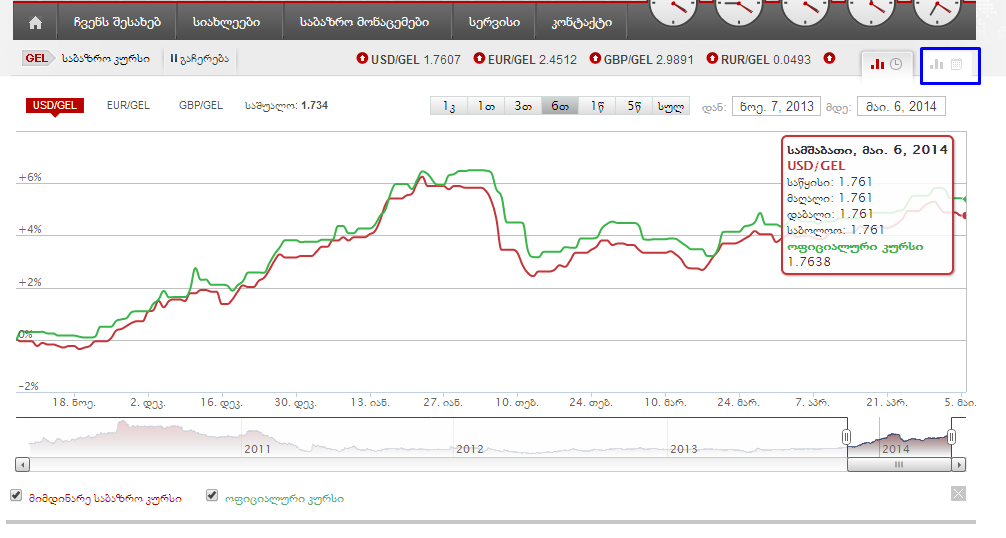Open EUR/GEL 2.4512 ticker rate
The height and width of the screenshot is (538, 1006).
click(x=533, y=60)
